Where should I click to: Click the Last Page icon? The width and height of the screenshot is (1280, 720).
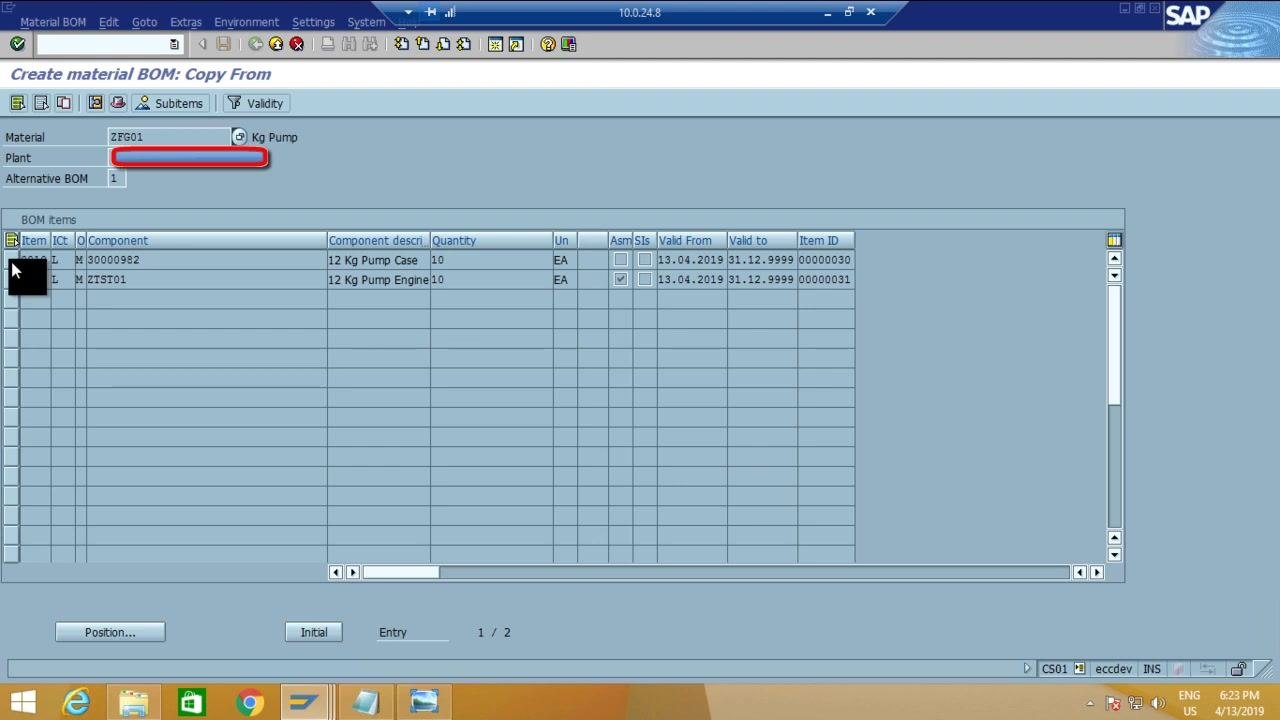464,44
